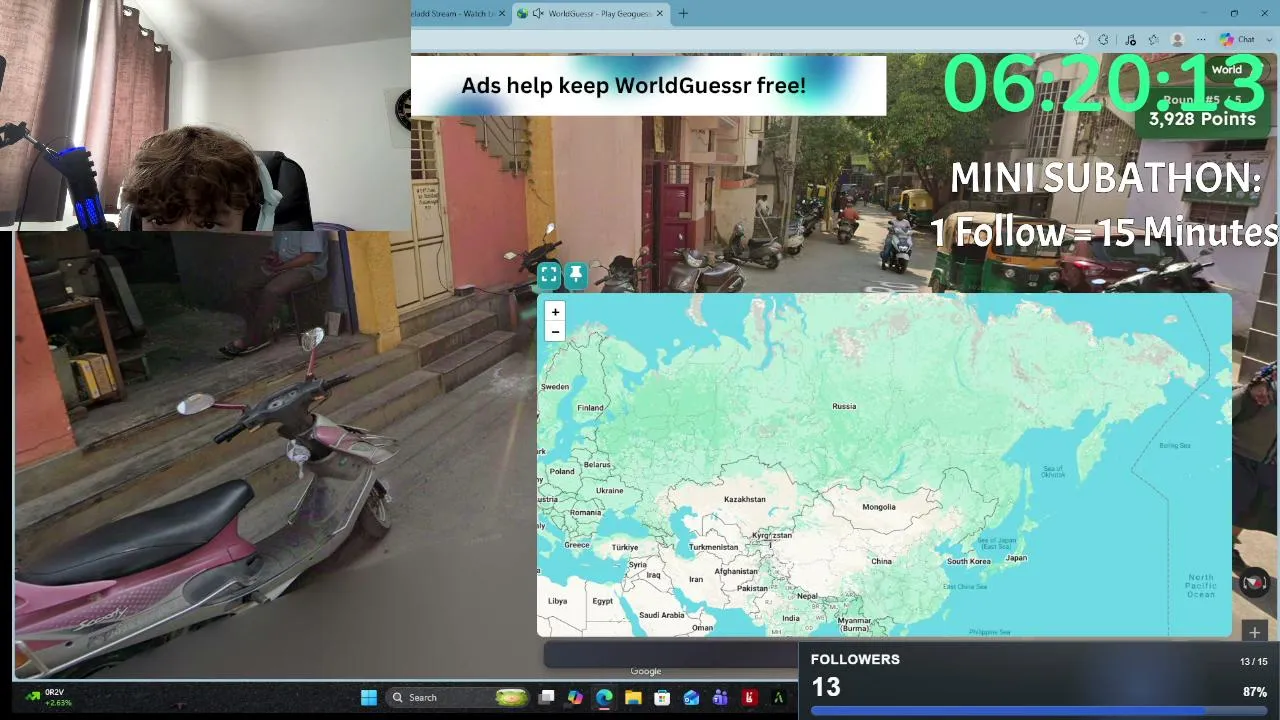This screenshot has width=1280, height=720.
Task: Zoom in on the guess map
Action: click(x=555, y=312)
